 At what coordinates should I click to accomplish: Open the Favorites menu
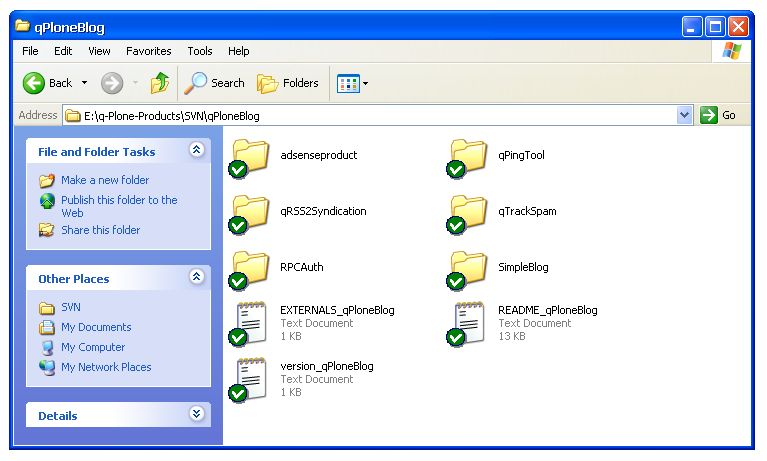point(148,51)
